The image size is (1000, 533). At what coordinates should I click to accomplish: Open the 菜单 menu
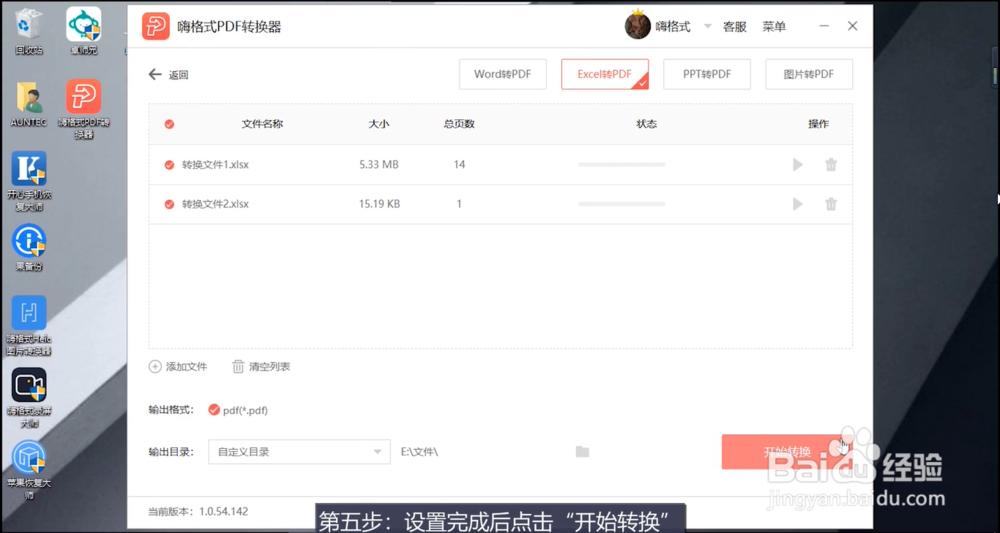(774, 27)
